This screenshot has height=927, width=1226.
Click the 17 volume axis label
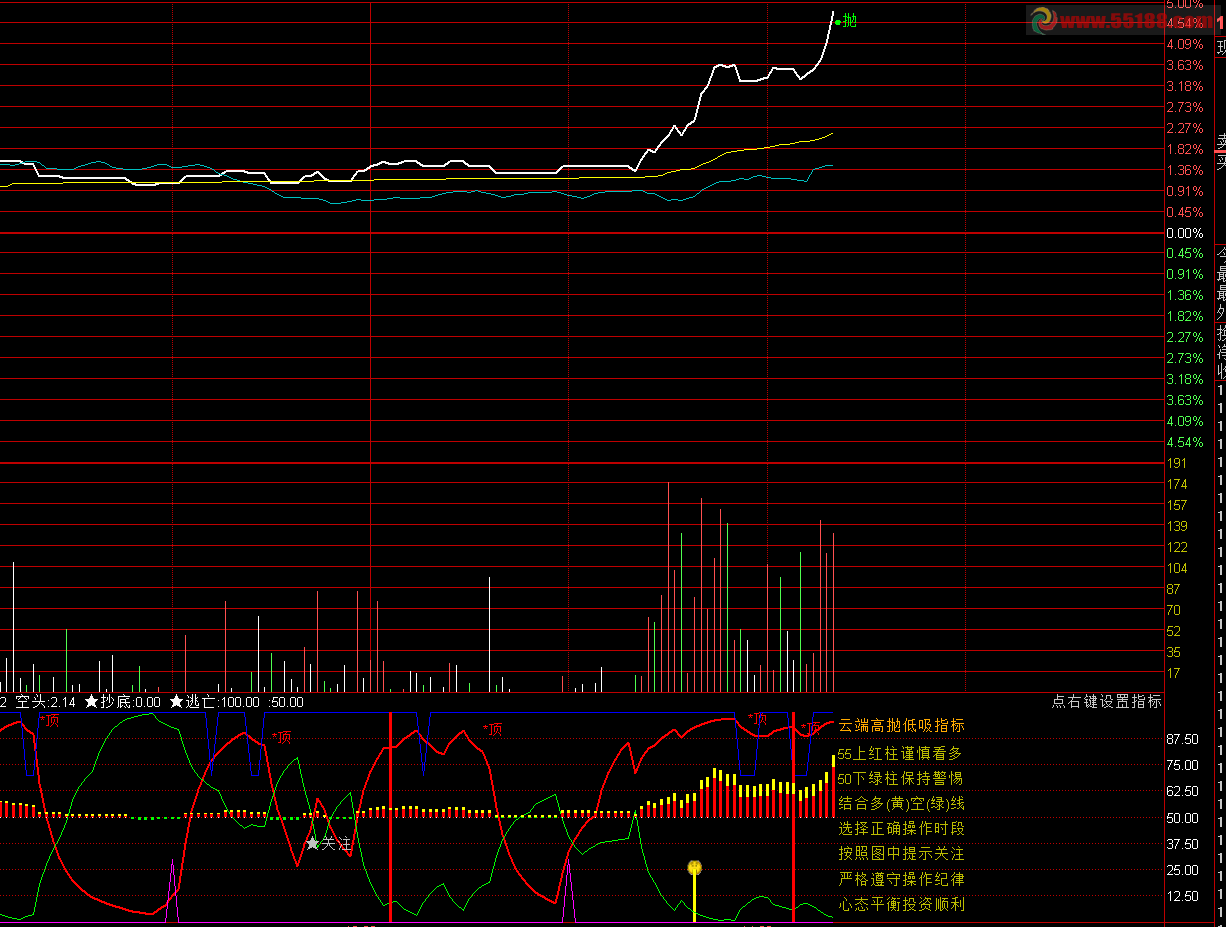coord(1174,673)
